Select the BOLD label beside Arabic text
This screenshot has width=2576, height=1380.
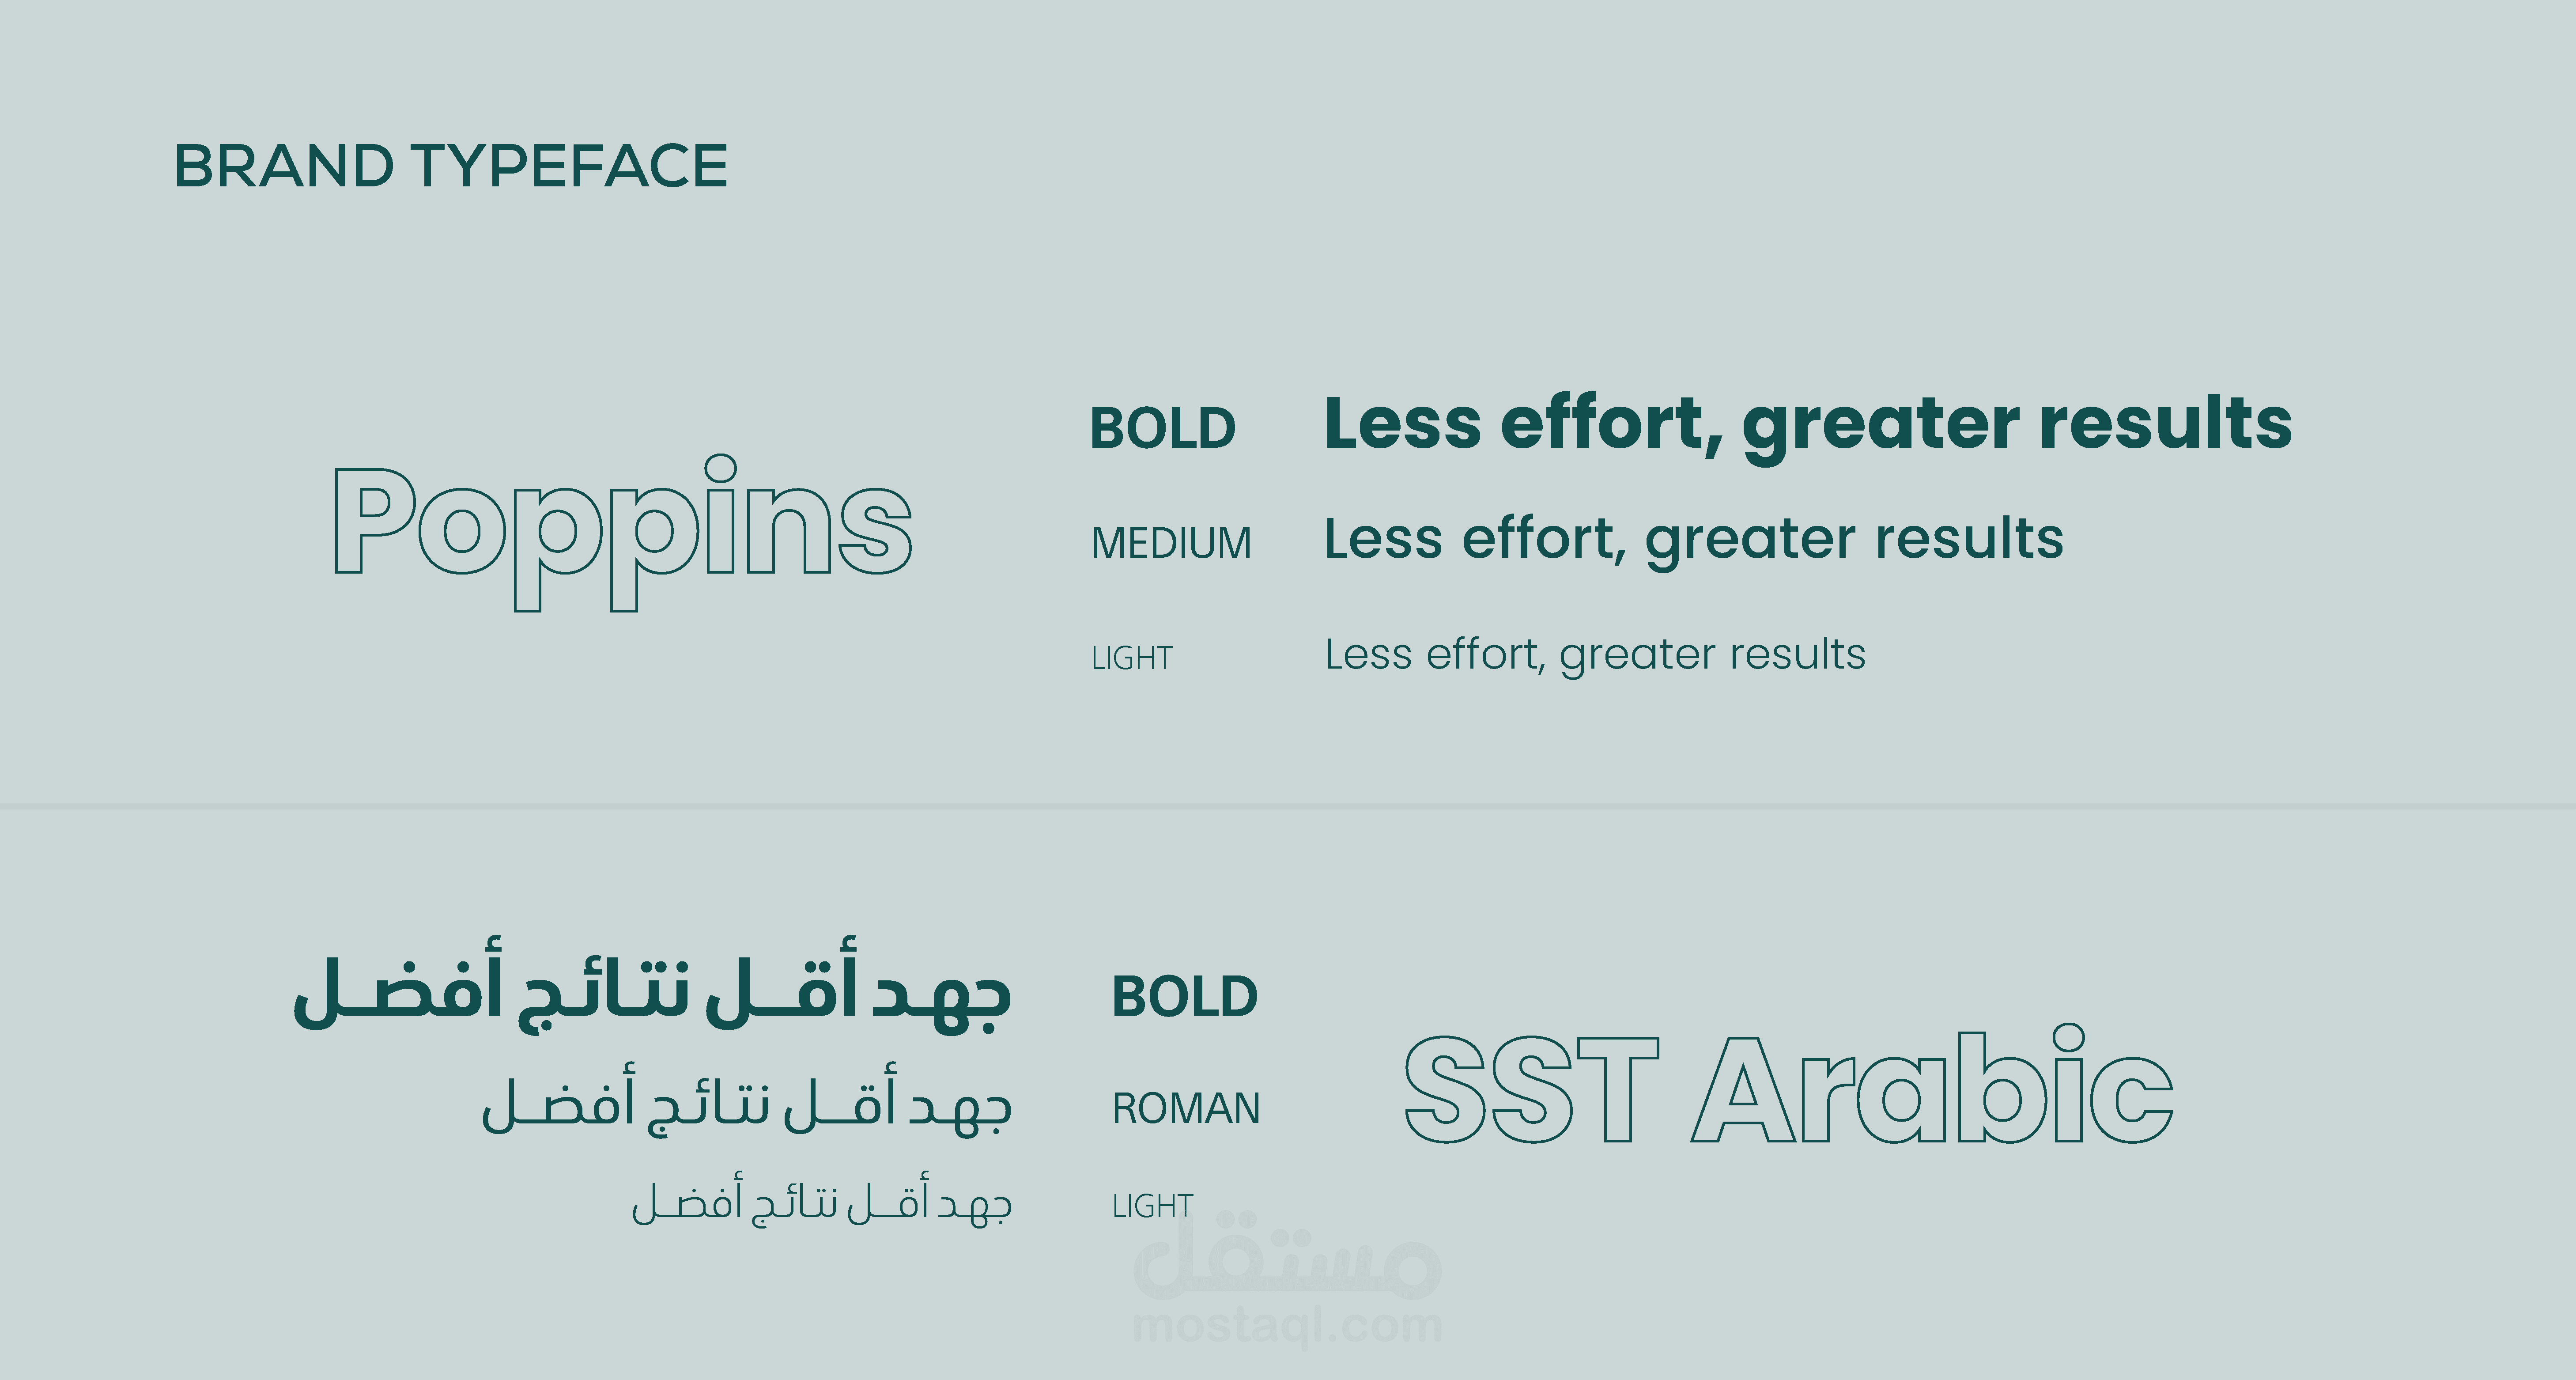1184,998
